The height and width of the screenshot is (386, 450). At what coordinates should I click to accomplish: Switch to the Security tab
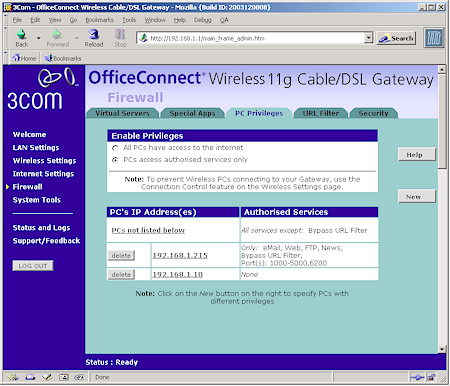(x=373, y=113)
